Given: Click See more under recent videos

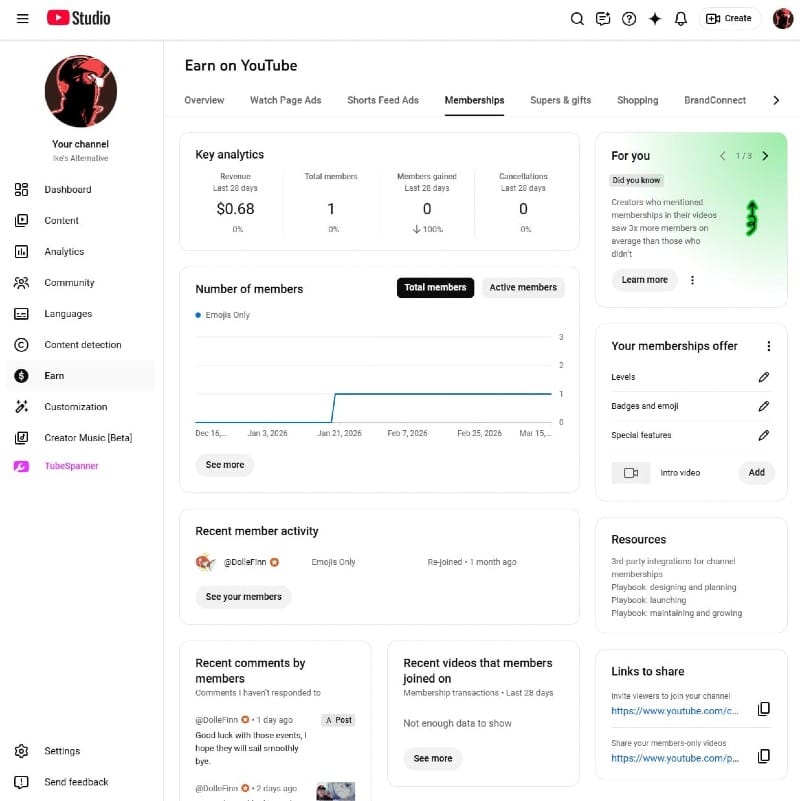Looking at the screenshot, I should pyautogui.click(x=433, y=759).
